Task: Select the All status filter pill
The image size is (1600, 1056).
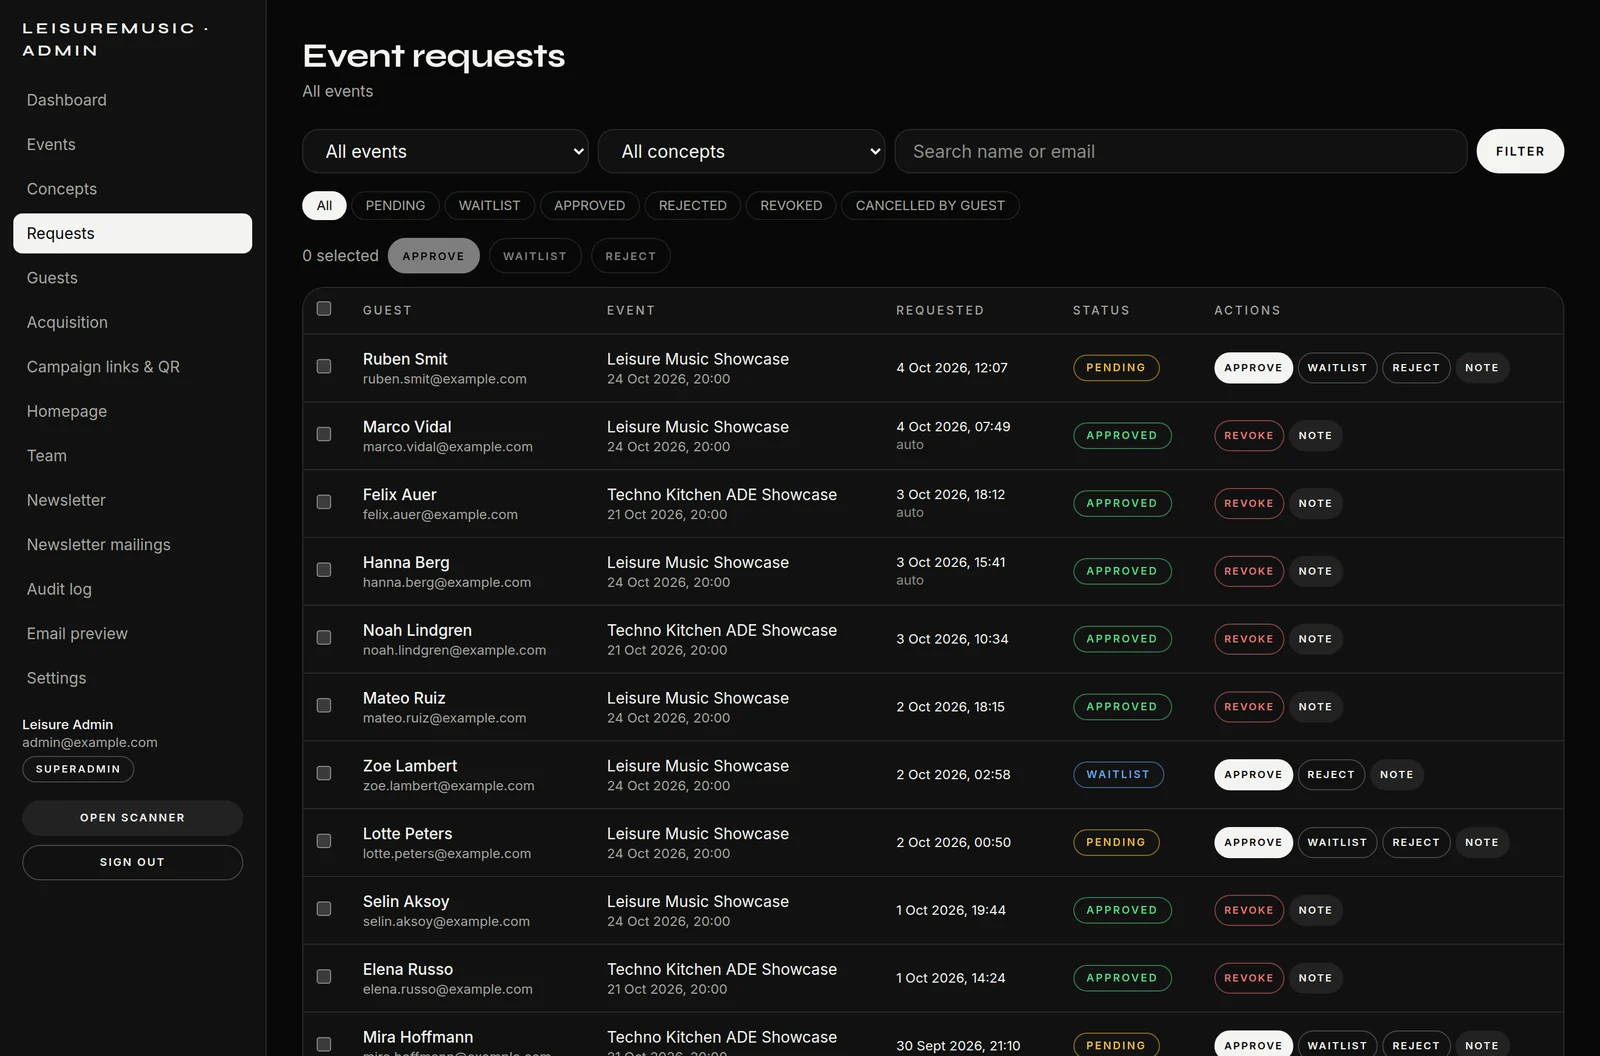Action: point(324,205)
